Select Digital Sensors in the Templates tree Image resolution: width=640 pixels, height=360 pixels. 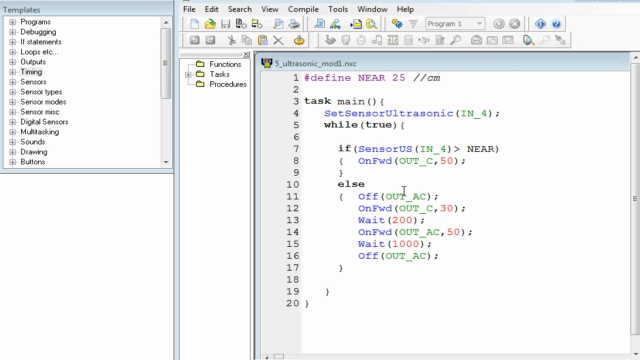[x=44, y=122]
